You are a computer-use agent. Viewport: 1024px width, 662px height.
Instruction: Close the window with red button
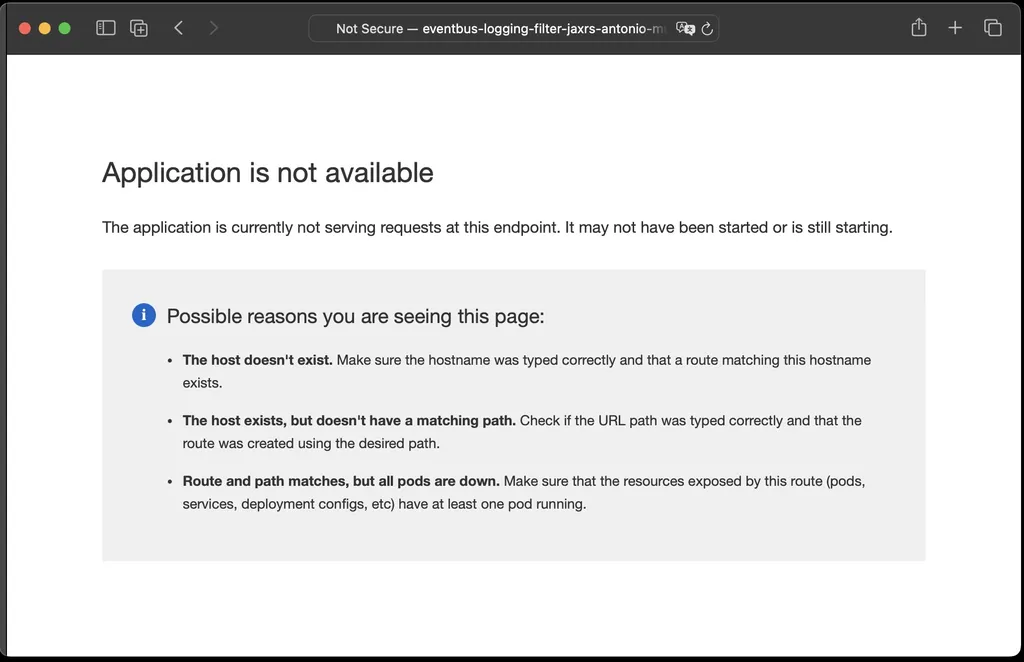pyautogui.click(x=25, y=28)
